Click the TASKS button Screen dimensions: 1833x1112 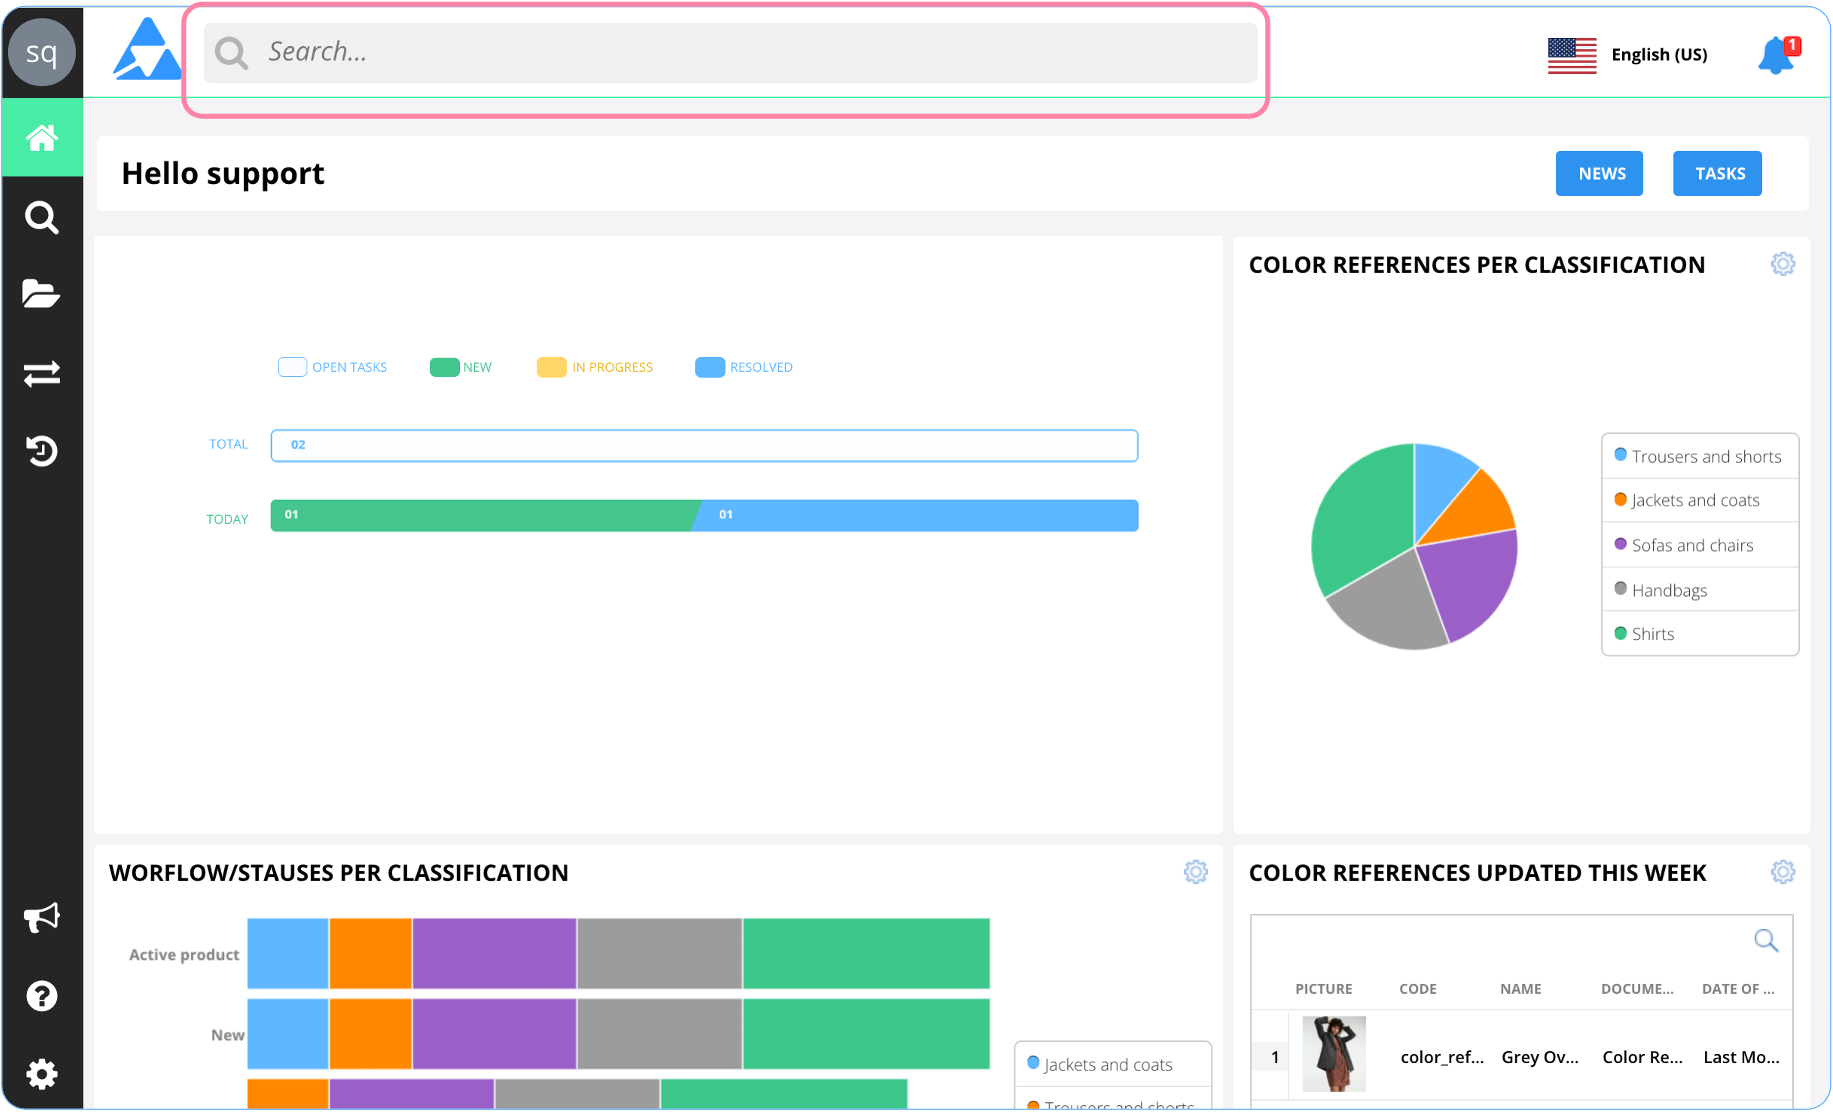pos(1717,174)
